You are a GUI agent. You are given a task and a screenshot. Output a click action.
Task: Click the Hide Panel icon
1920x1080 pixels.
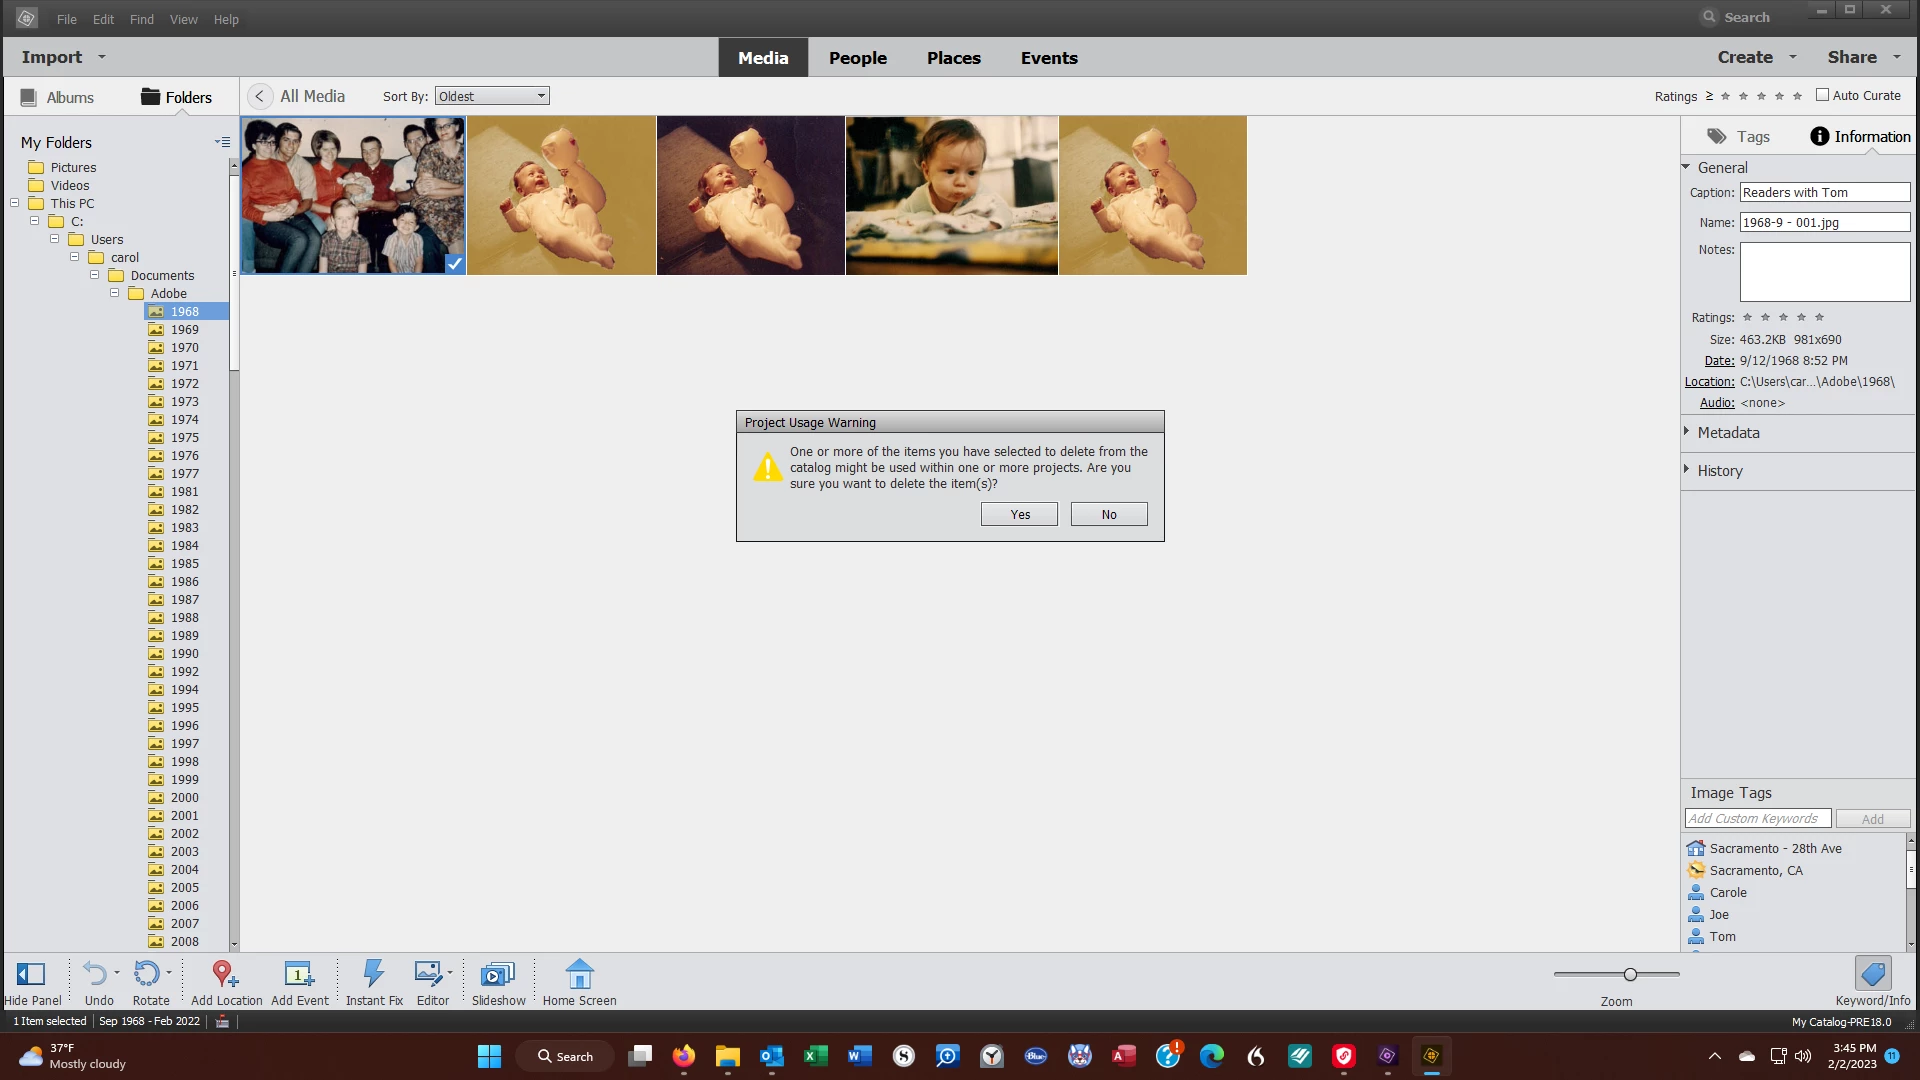pos(31,974)
